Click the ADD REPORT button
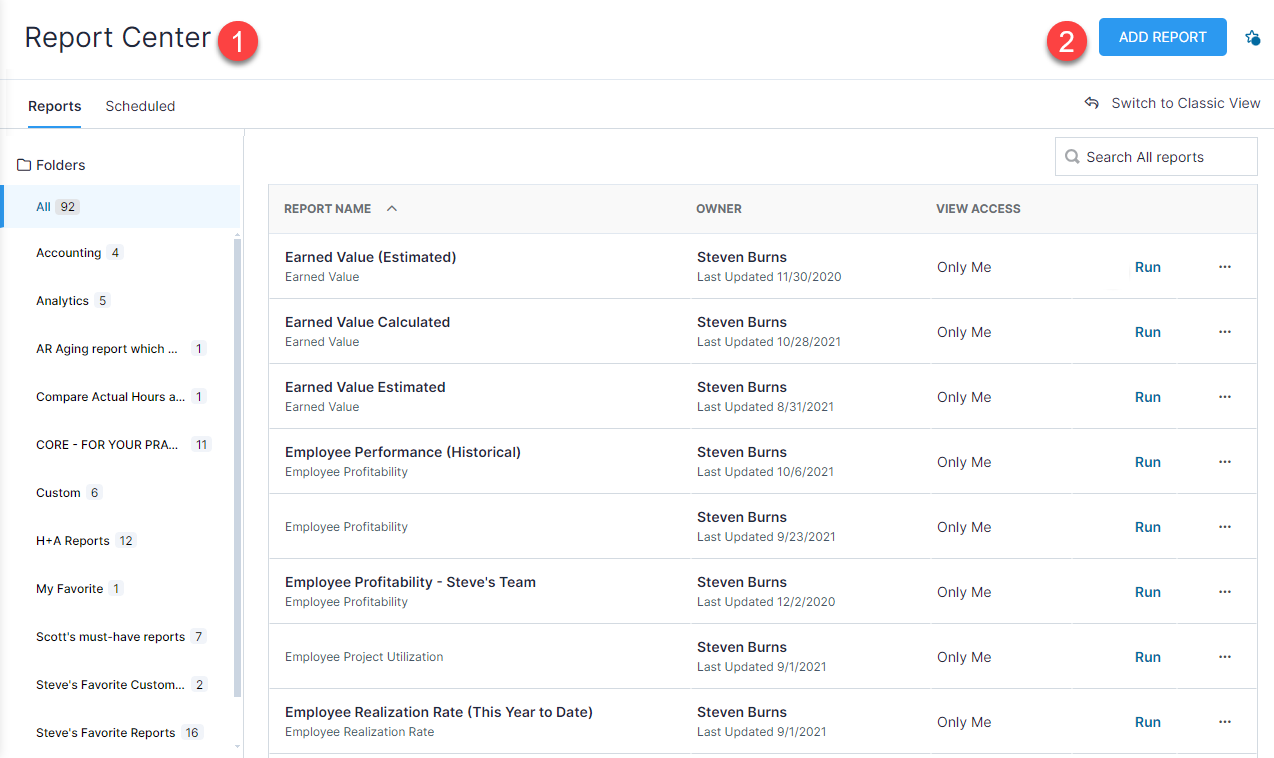The height and width of the screenshot is (758, 1274). 1162,37
